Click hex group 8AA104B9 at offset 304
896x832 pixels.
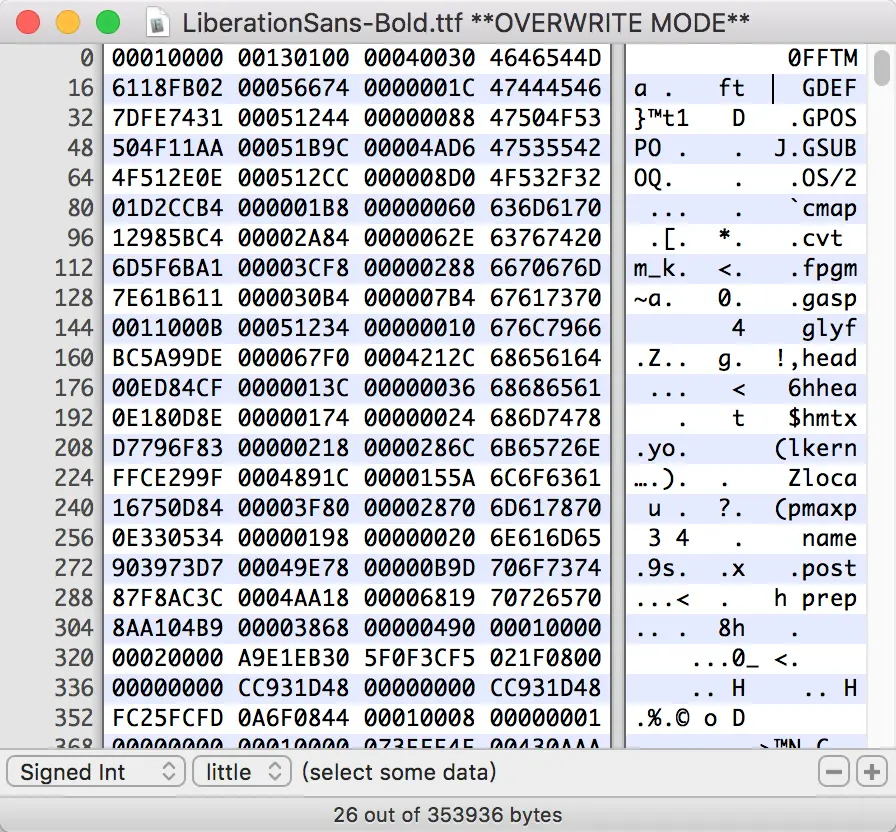[x=167, y=628]
